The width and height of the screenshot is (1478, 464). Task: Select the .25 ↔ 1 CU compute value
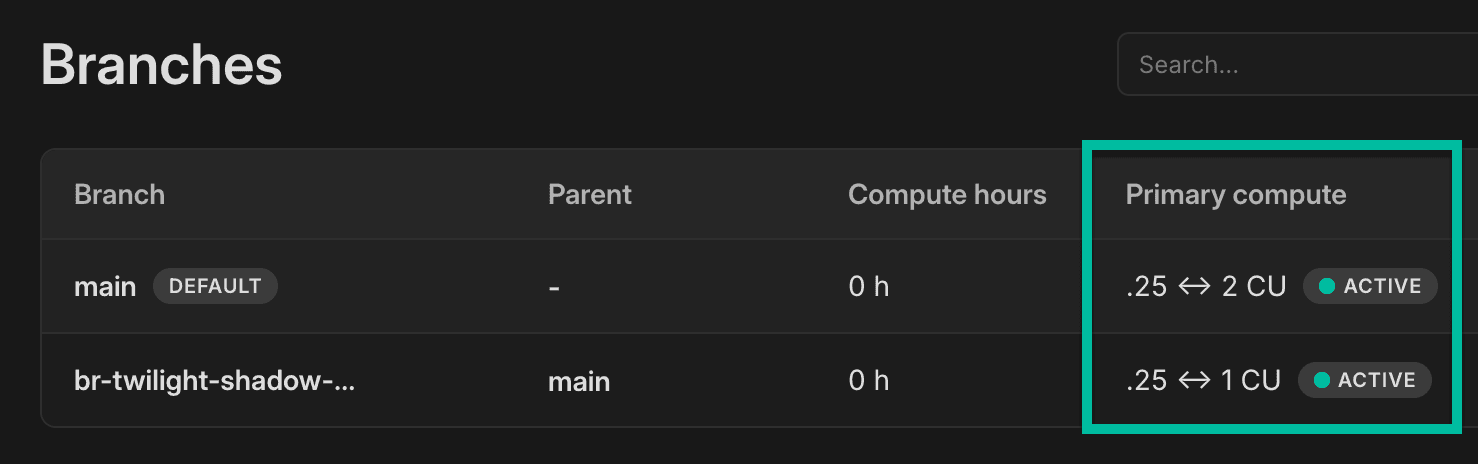pos(1203,381)
